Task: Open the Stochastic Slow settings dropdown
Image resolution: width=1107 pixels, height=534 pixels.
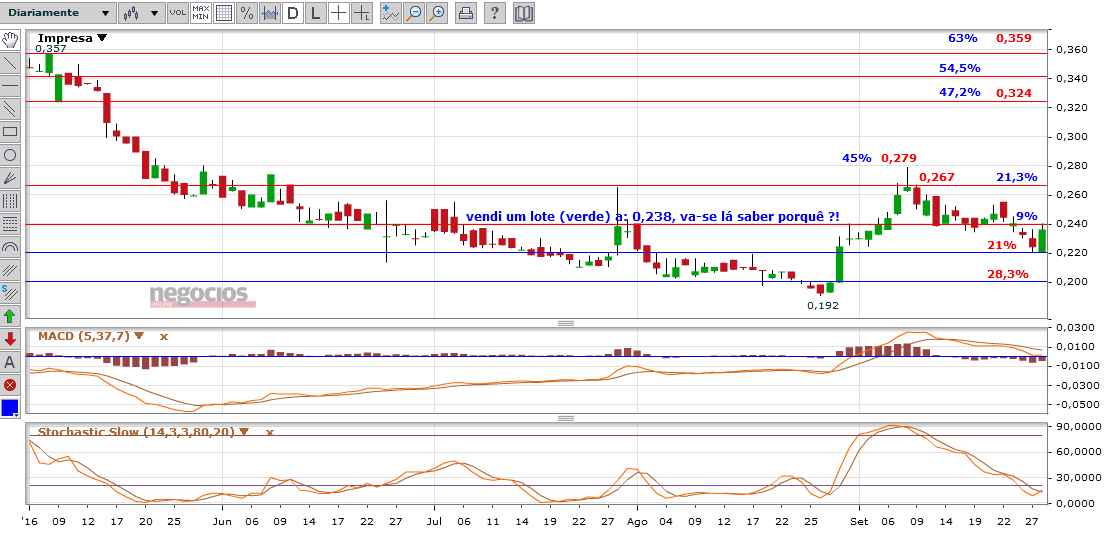Action: point(244,431)
